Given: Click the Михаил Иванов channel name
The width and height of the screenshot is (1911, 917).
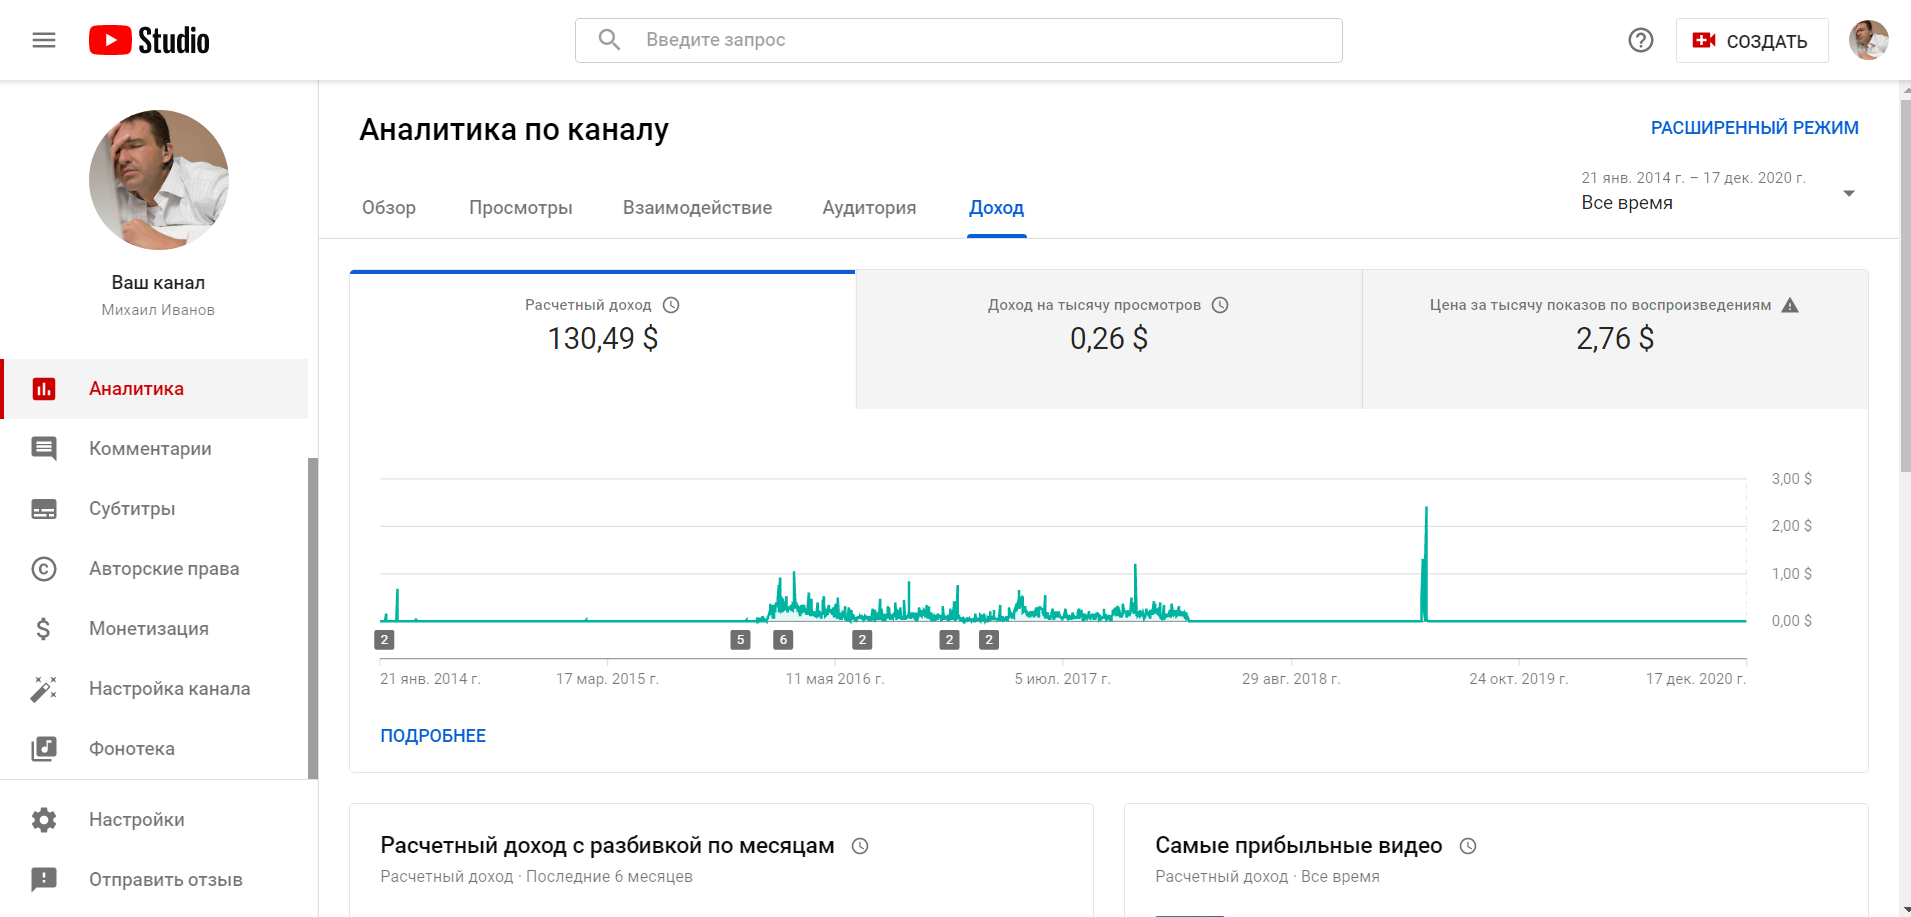Looking at the screenshot, I should 158,310.
